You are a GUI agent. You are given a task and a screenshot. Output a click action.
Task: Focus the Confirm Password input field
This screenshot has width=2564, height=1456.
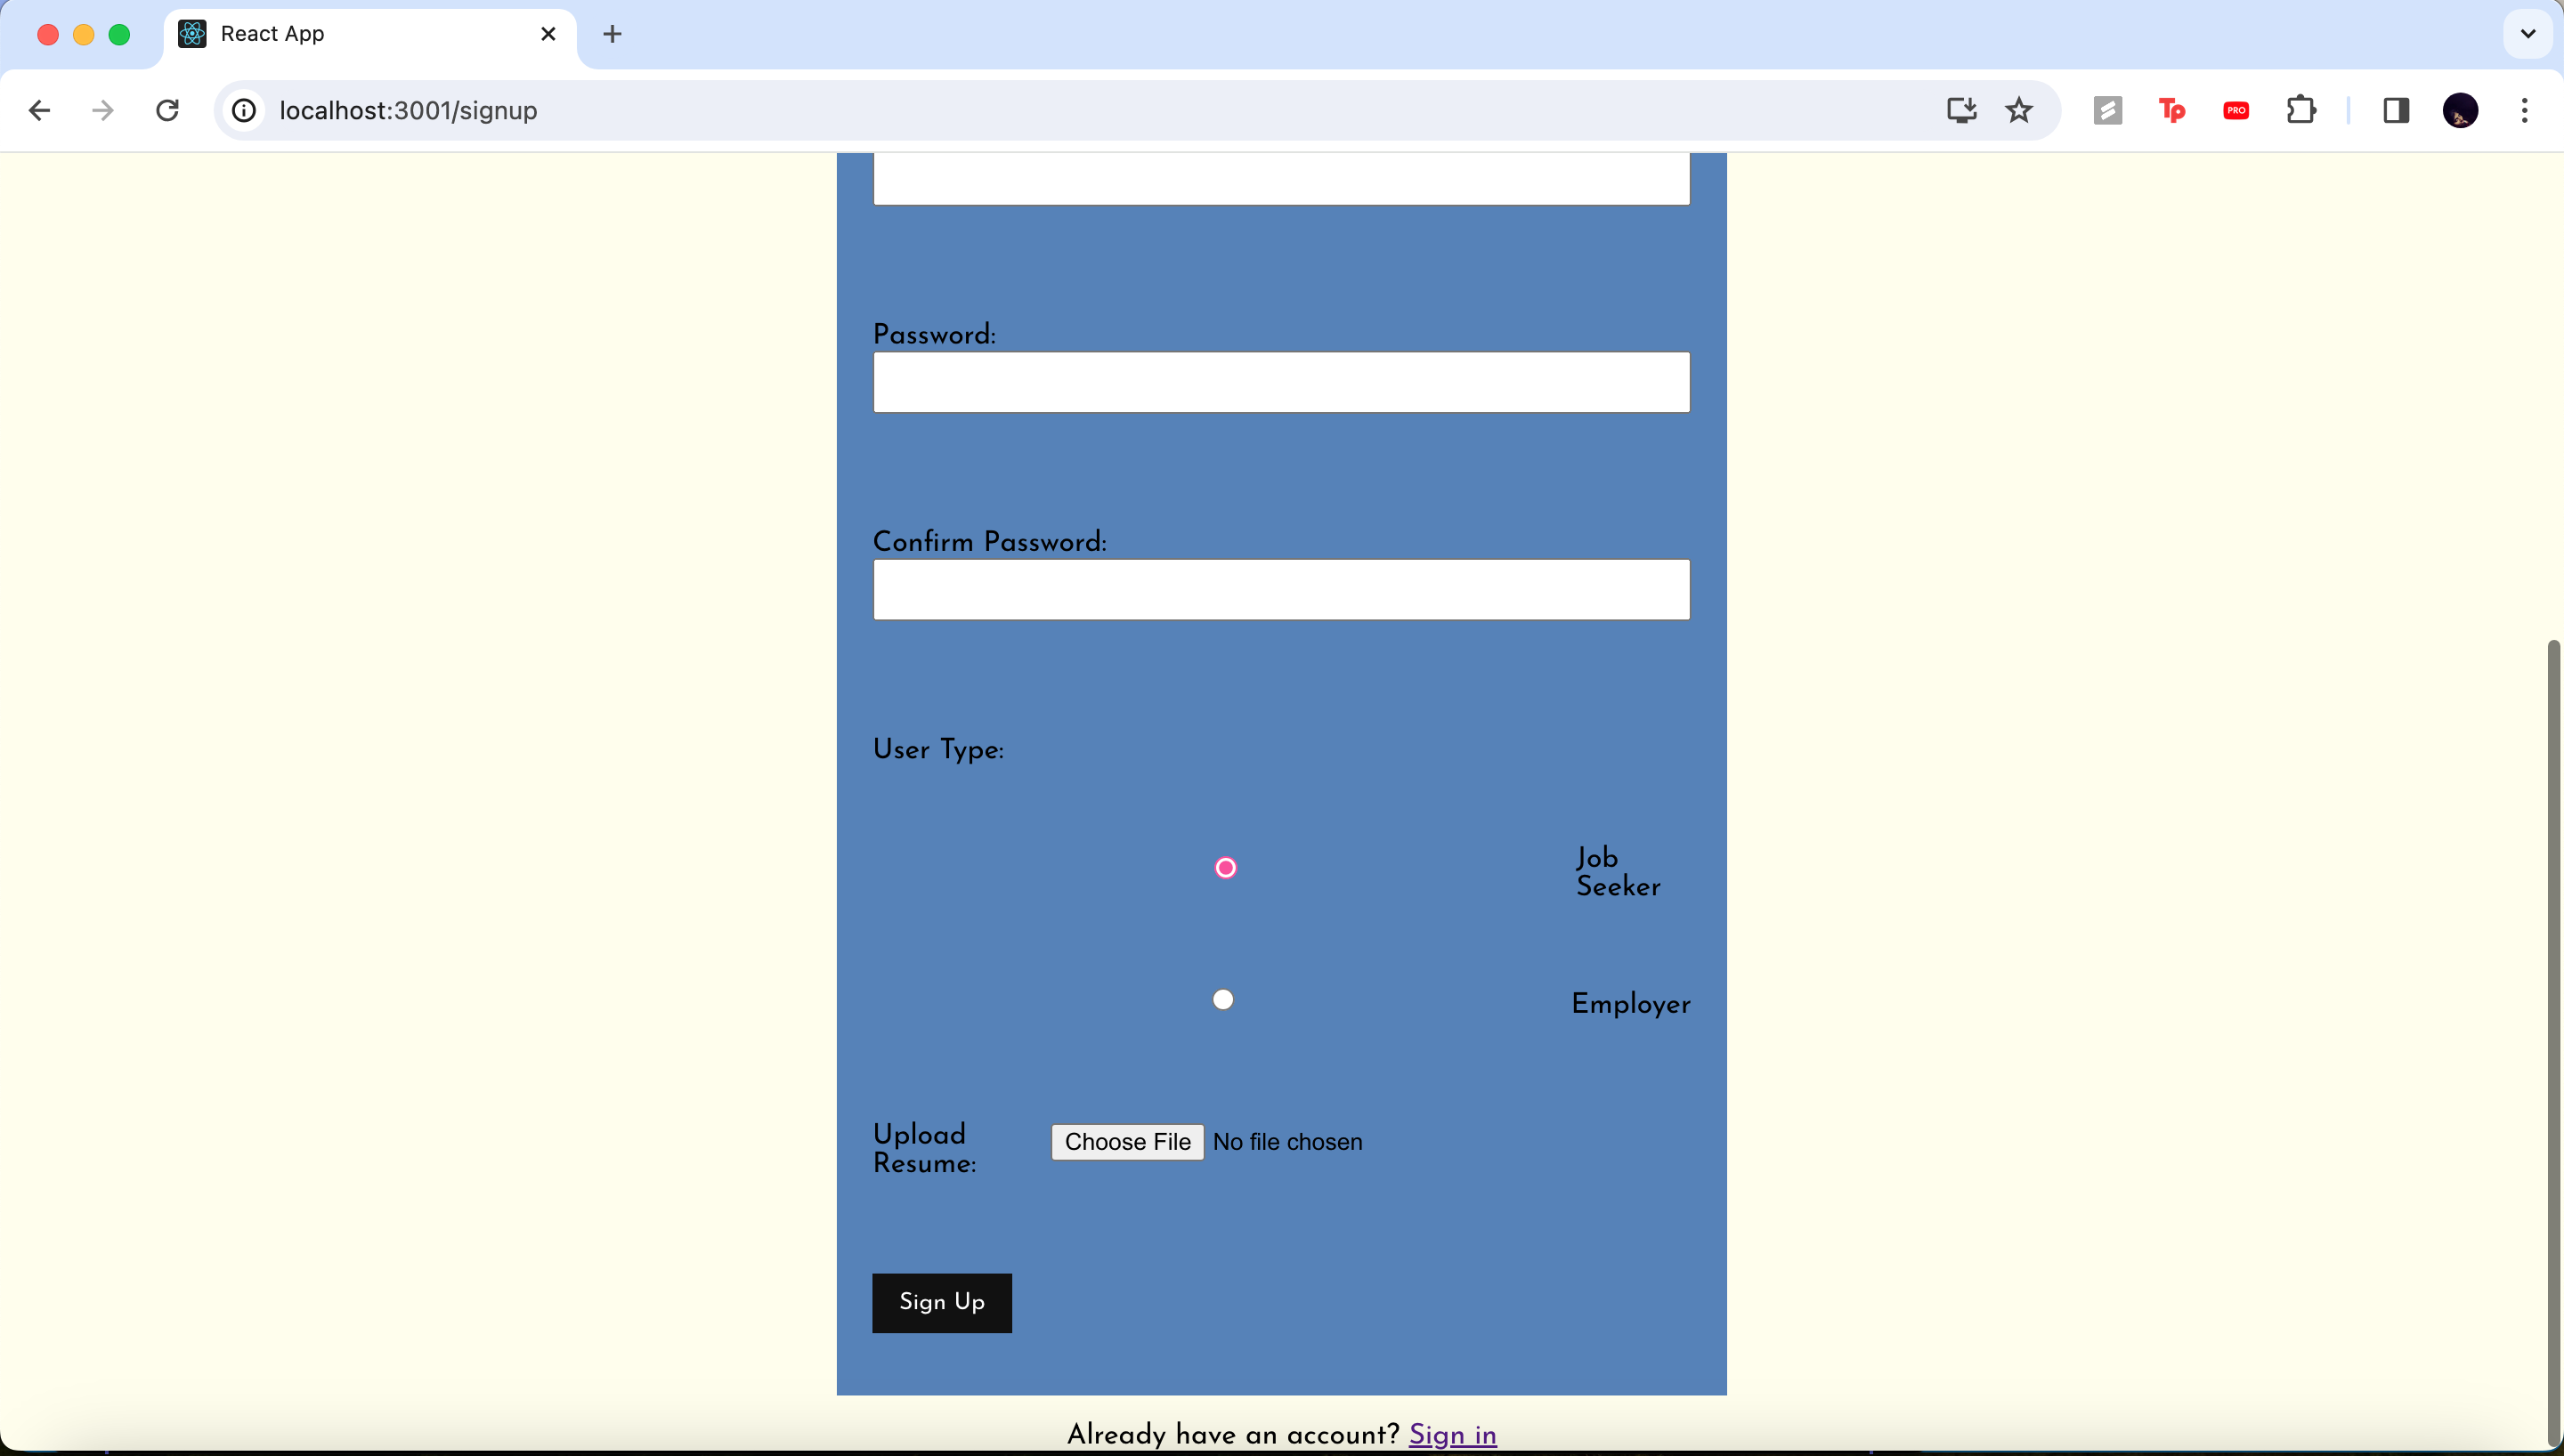[x=1281, y=590]
